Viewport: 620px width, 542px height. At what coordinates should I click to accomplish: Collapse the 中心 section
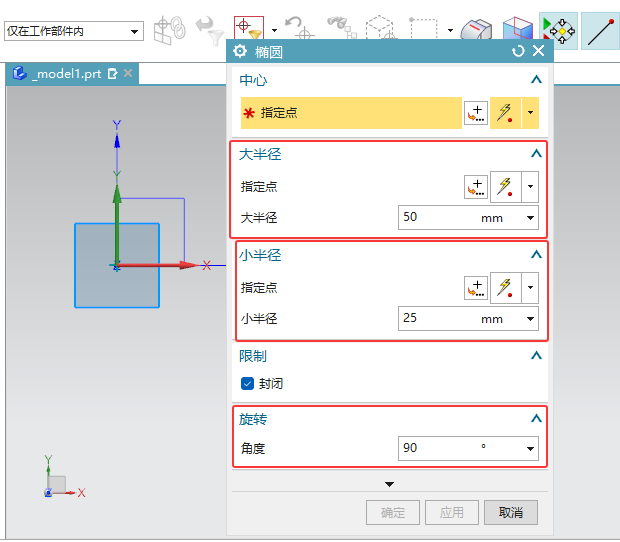pos(536,80)
